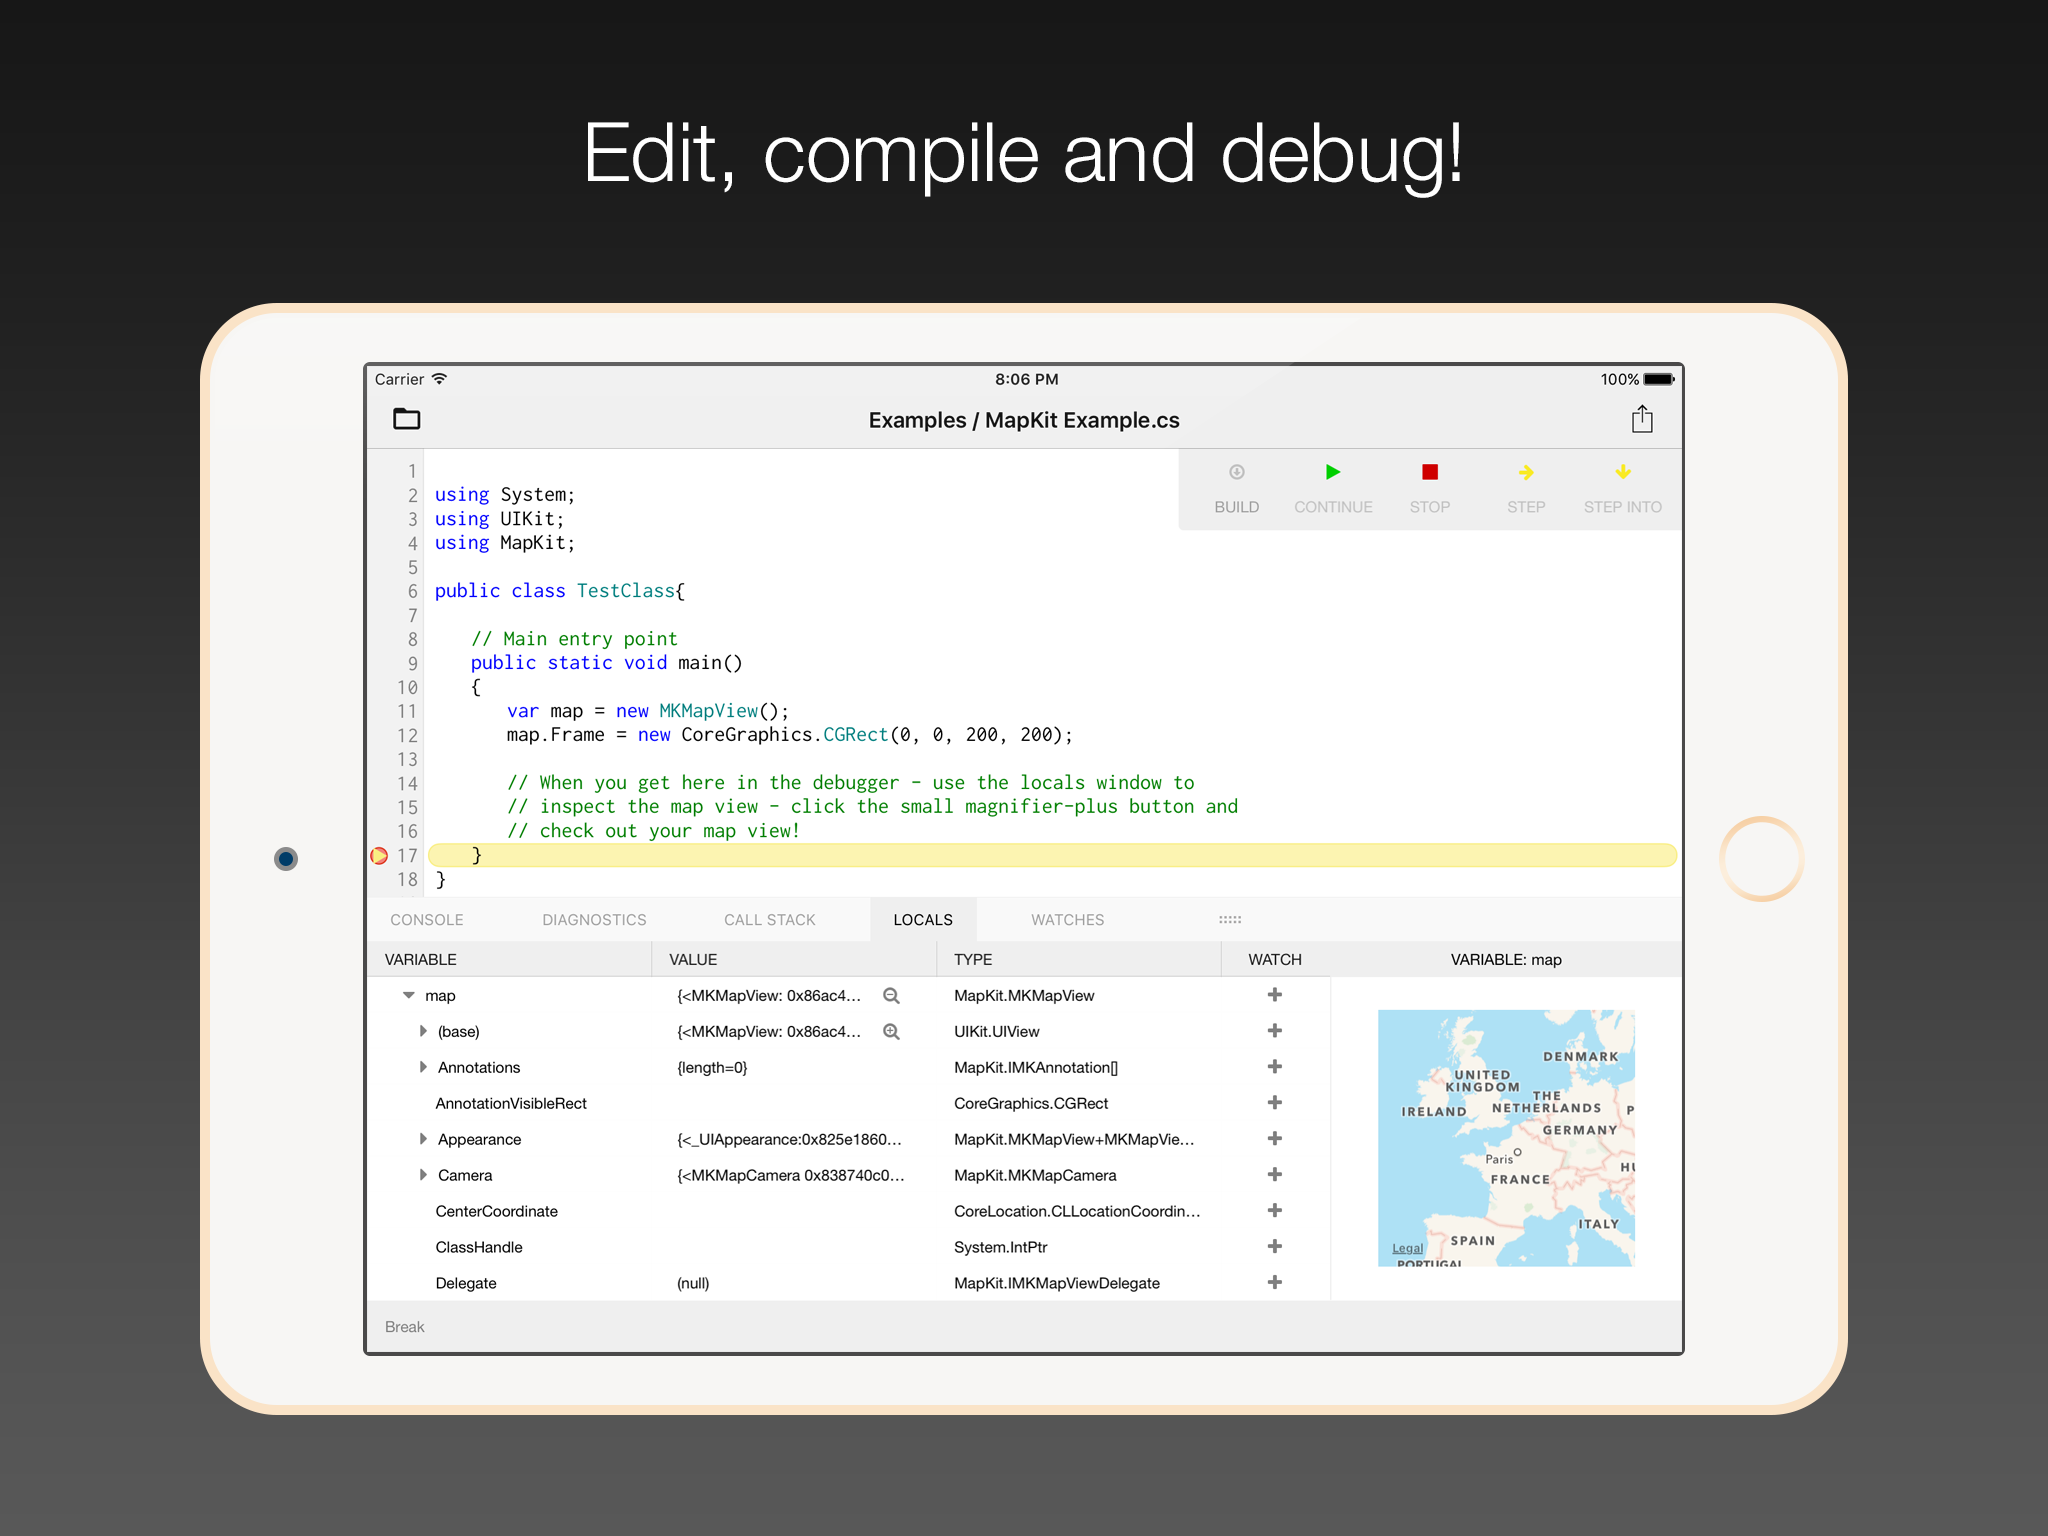Viewport: 2048px width, 1536px height.
Task: Click magnifier-plus icon on map row
Action: 891,996
